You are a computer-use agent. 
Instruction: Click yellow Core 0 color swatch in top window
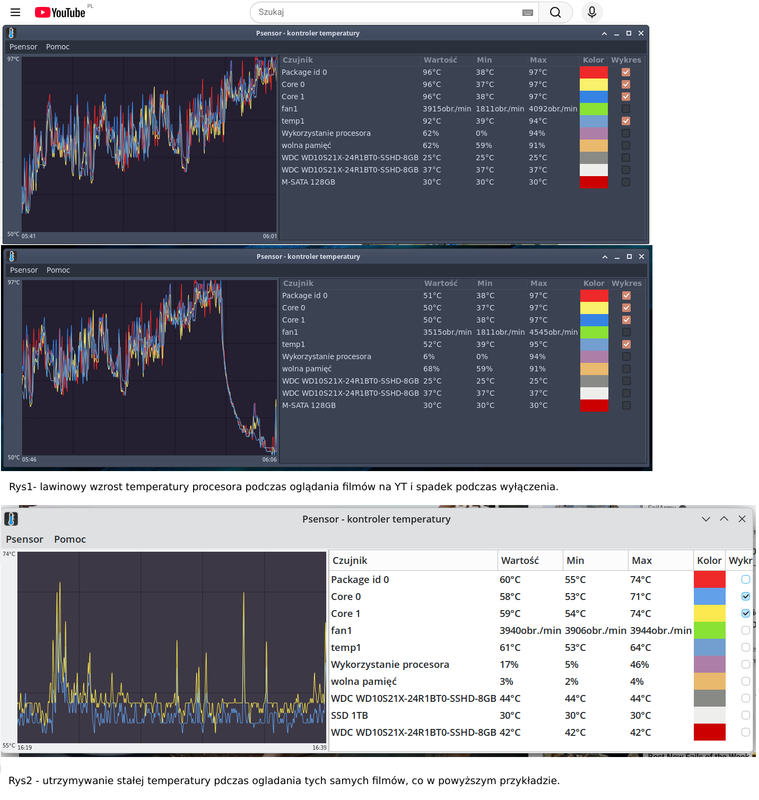[x=594, y=85]
